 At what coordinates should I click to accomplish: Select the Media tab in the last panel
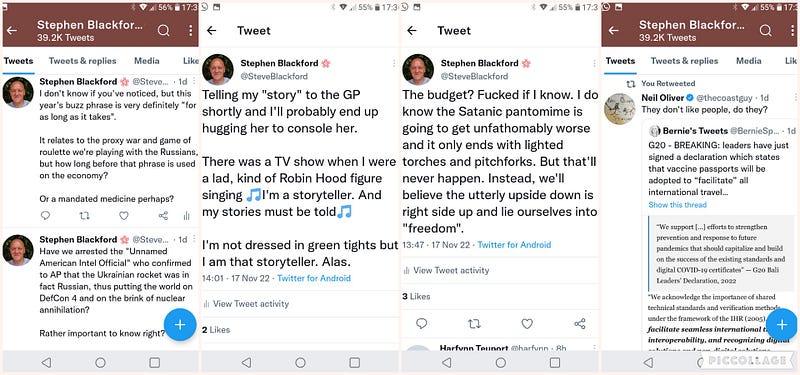(748, 61)
